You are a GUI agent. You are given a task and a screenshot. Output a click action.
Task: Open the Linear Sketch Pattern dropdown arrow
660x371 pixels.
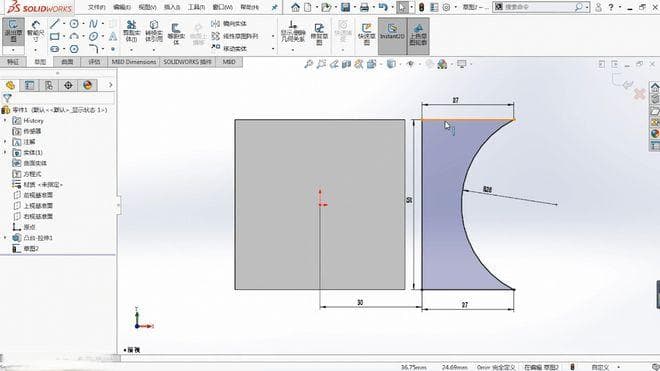[x=273, y=36]
